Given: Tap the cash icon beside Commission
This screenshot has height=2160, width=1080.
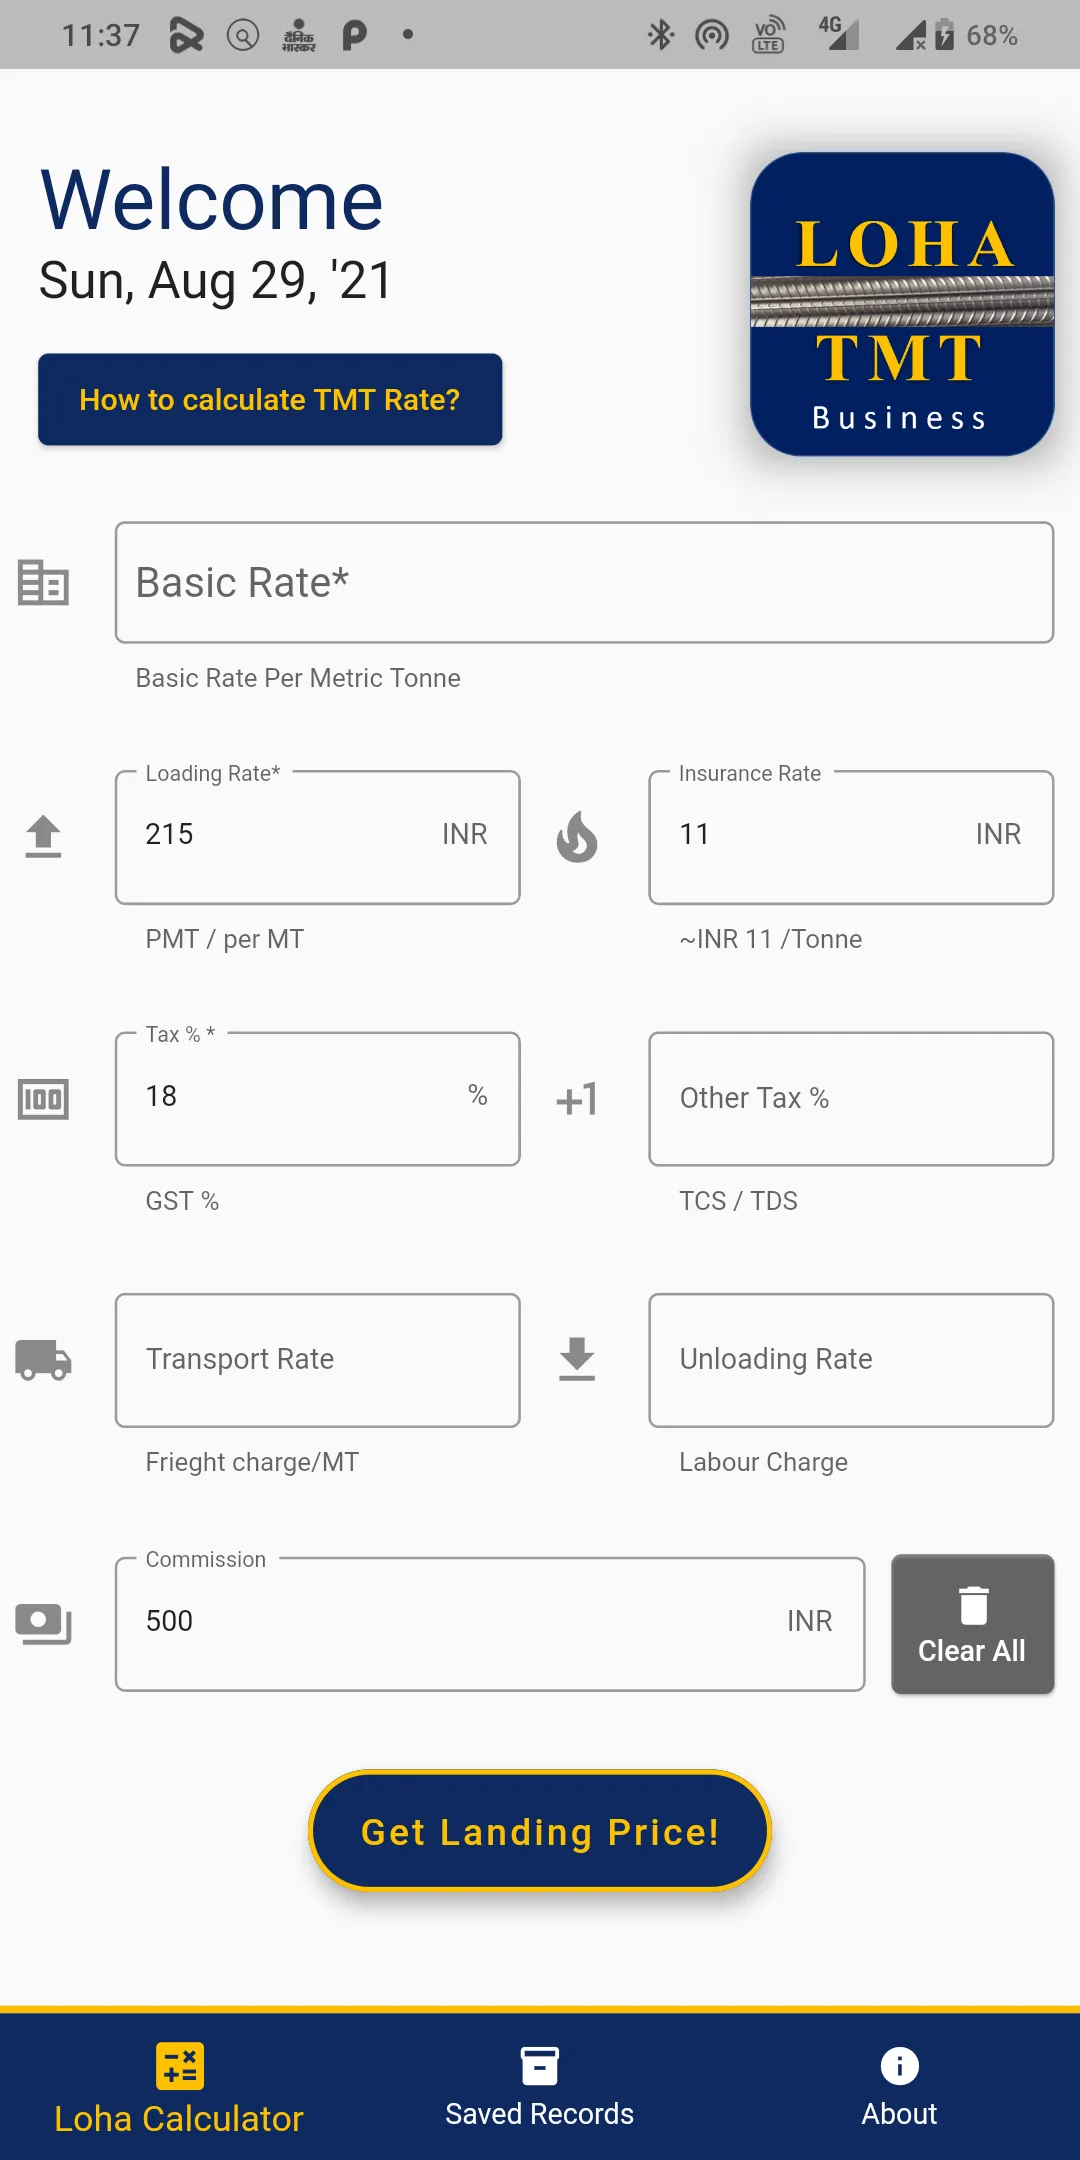Looking at the screenshot, I should [x=43, y=1623].
